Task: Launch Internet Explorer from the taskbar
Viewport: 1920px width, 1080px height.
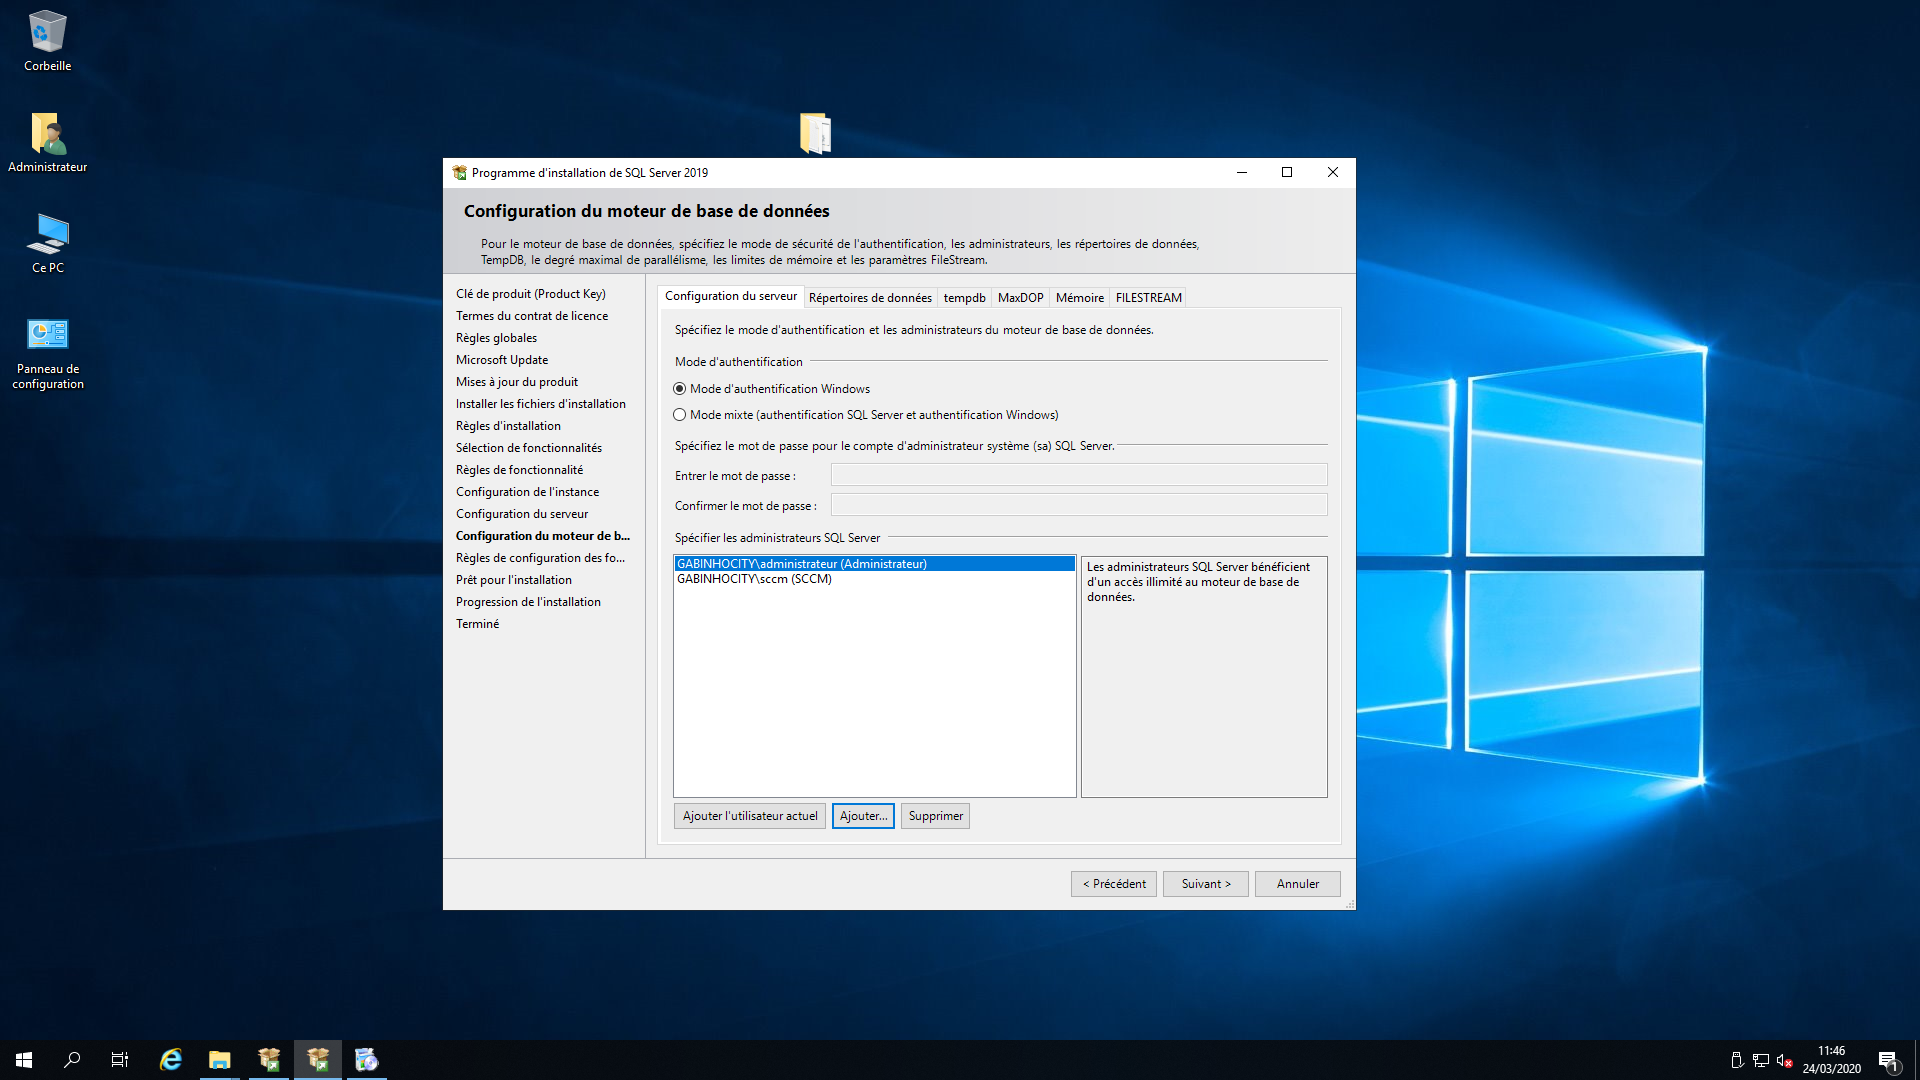Action: coord(171,1060)
